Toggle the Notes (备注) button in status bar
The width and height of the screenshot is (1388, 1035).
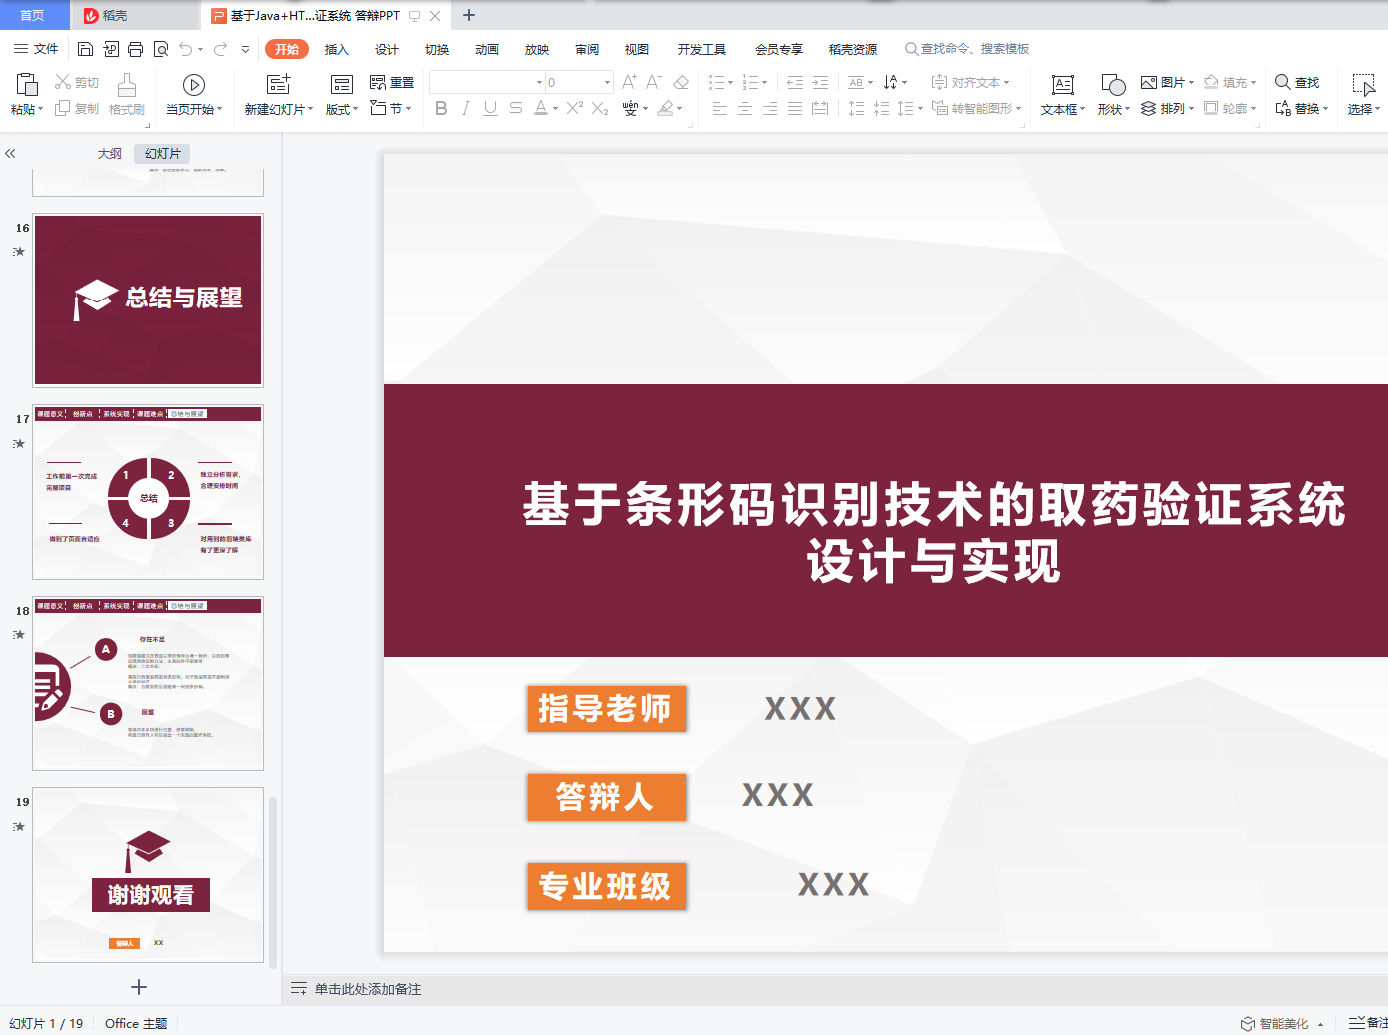coord(1368,1023)
